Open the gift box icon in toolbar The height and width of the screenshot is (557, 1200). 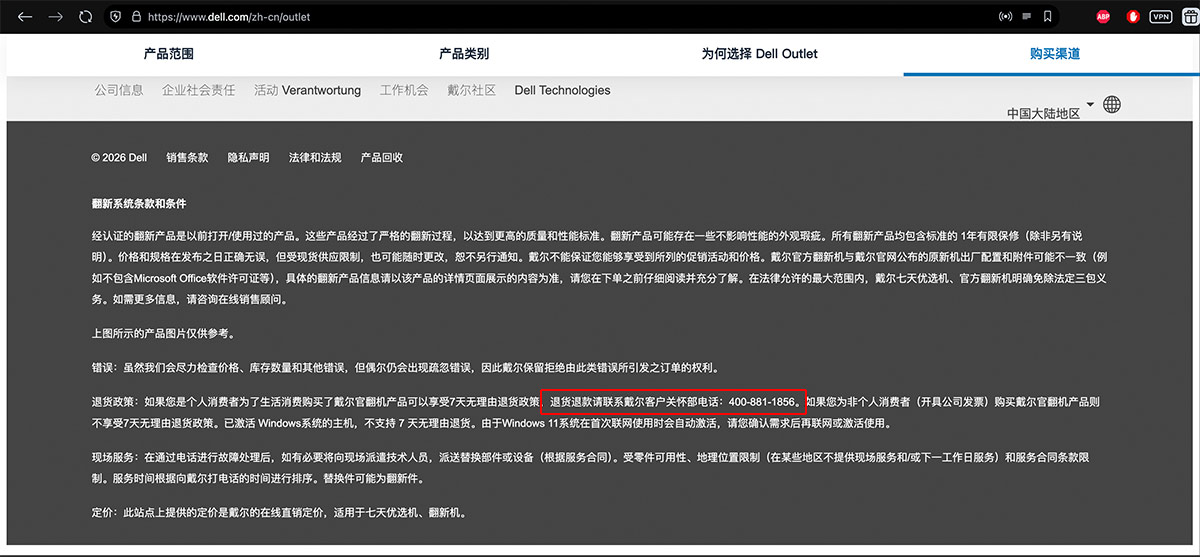pos(1190,17)
